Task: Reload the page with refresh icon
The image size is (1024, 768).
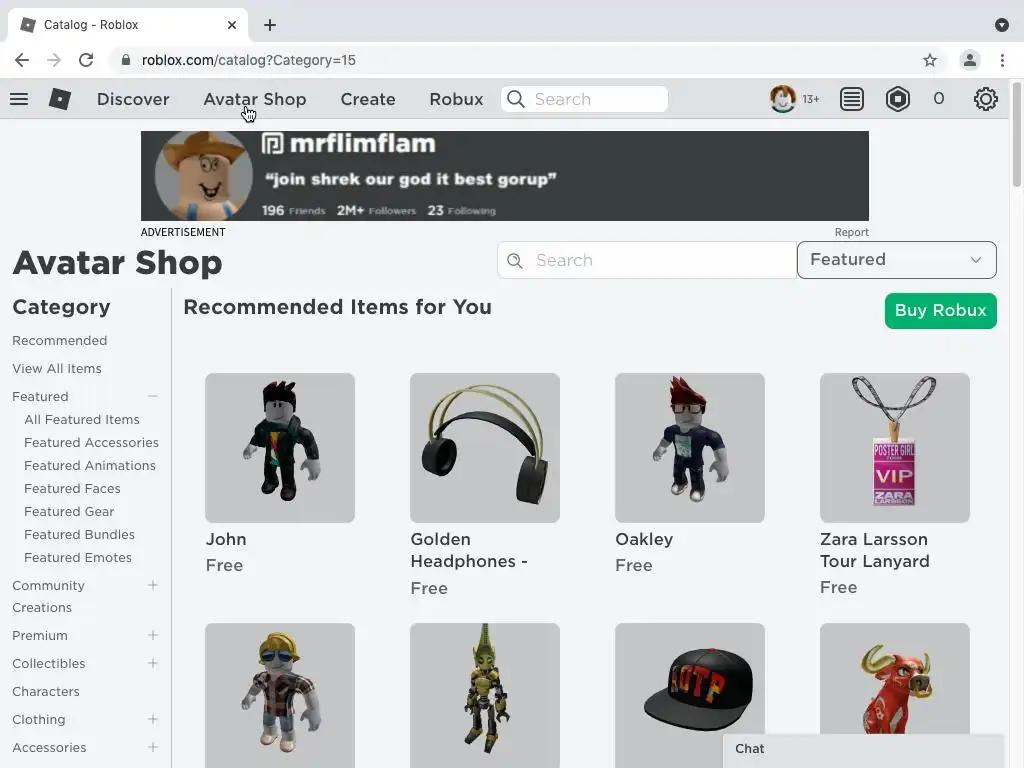Action: pyautogui.click(x=86, y=60)
